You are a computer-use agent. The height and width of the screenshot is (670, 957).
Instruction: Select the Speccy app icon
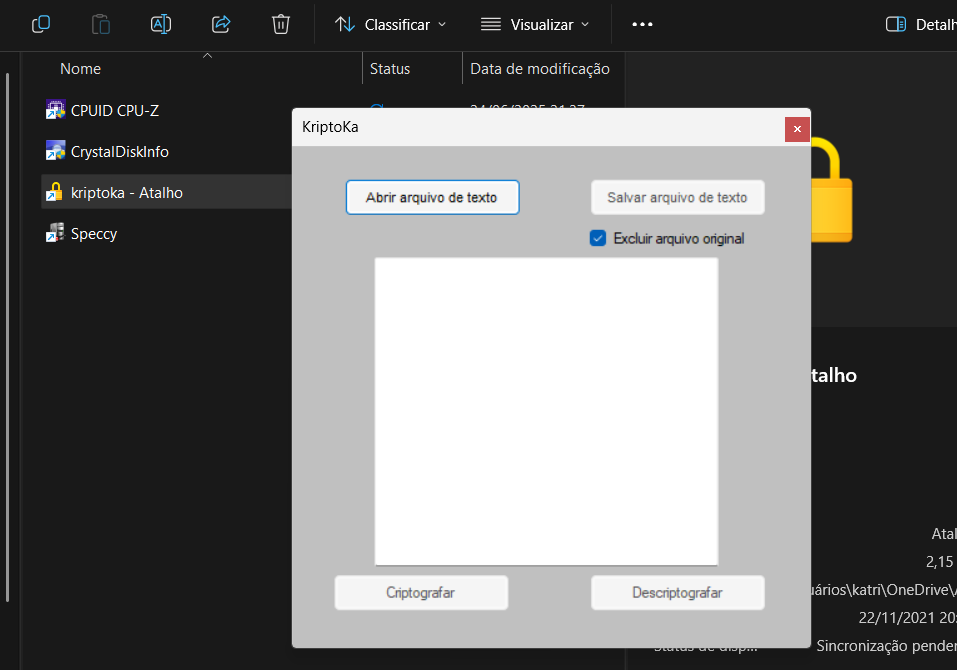click(x=55, y=232)
